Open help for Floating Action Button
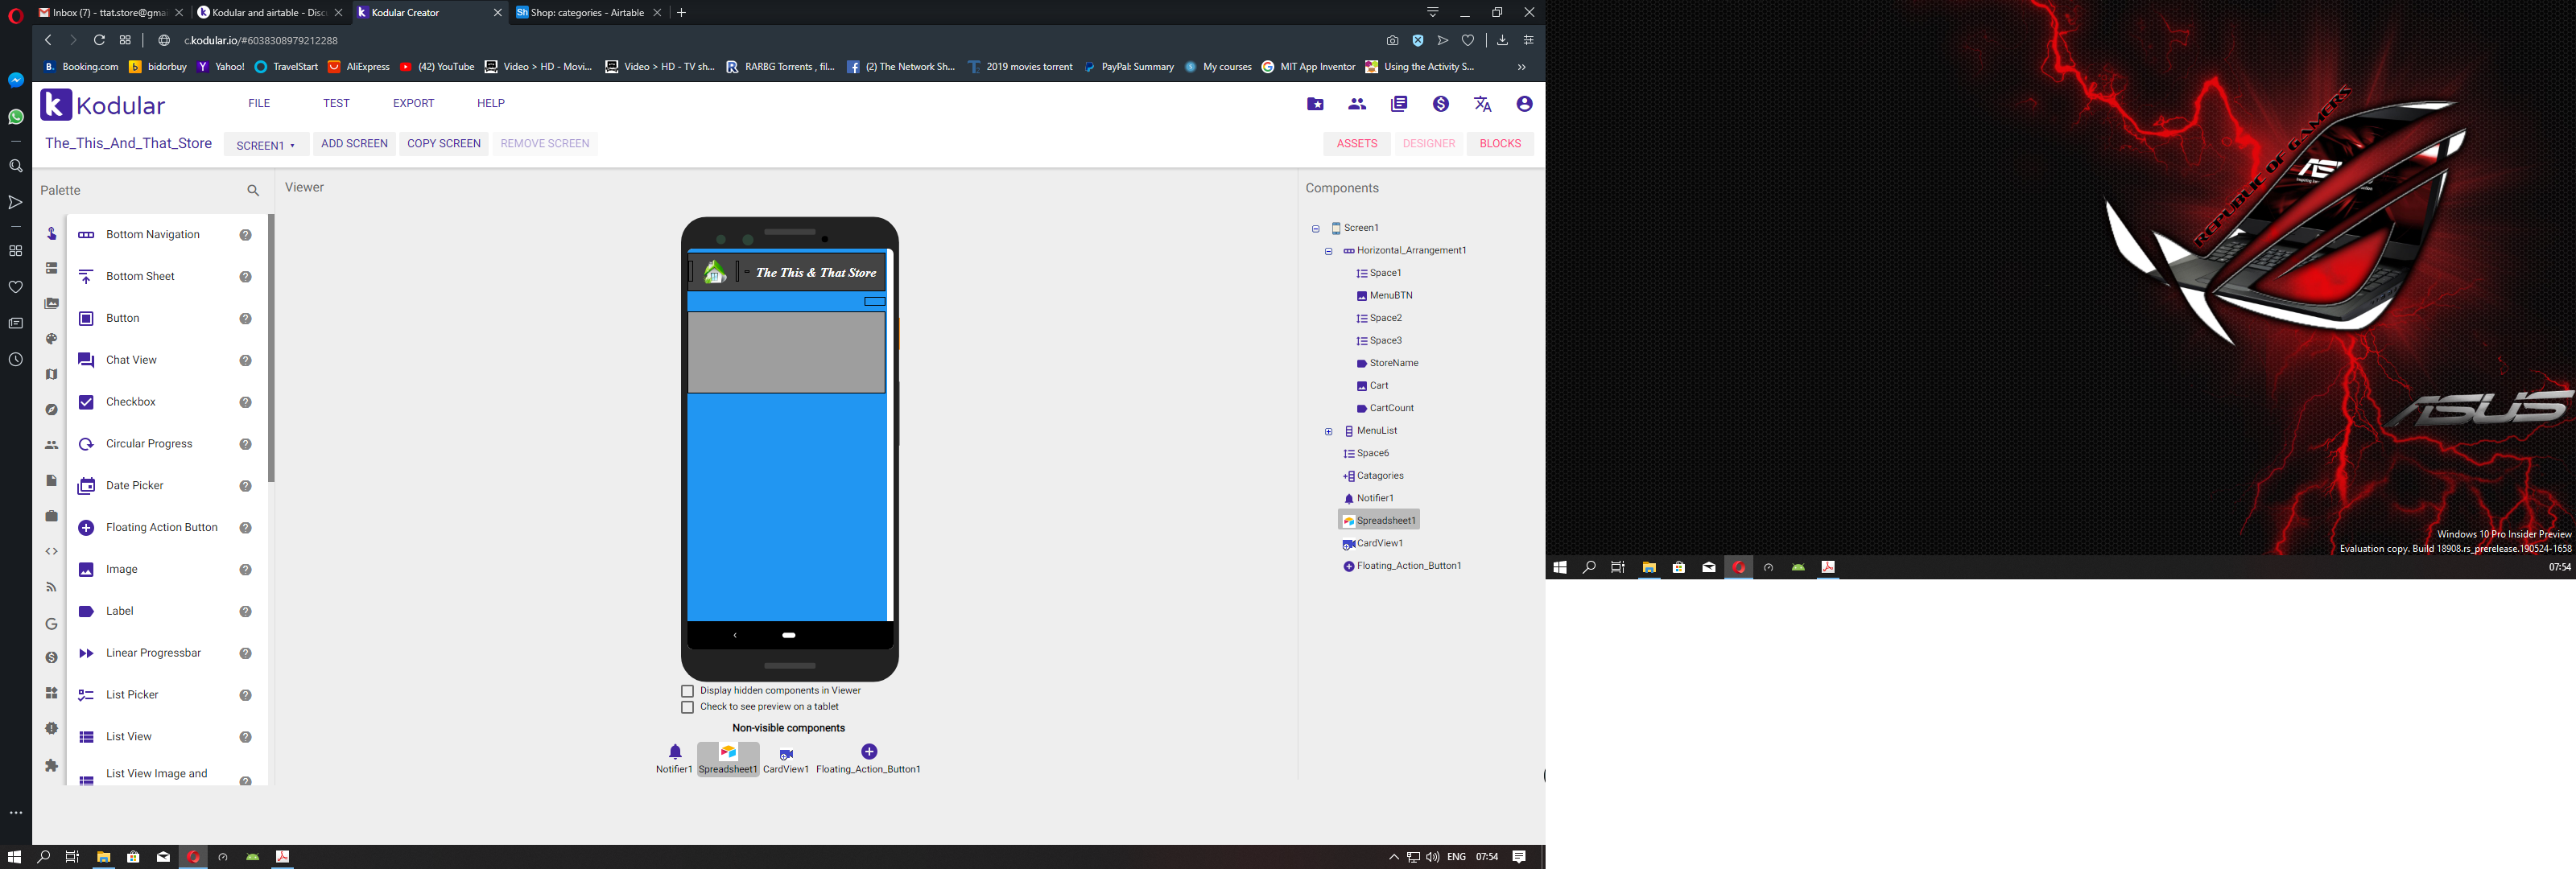 pyautogui.click(x=245, y=528)
